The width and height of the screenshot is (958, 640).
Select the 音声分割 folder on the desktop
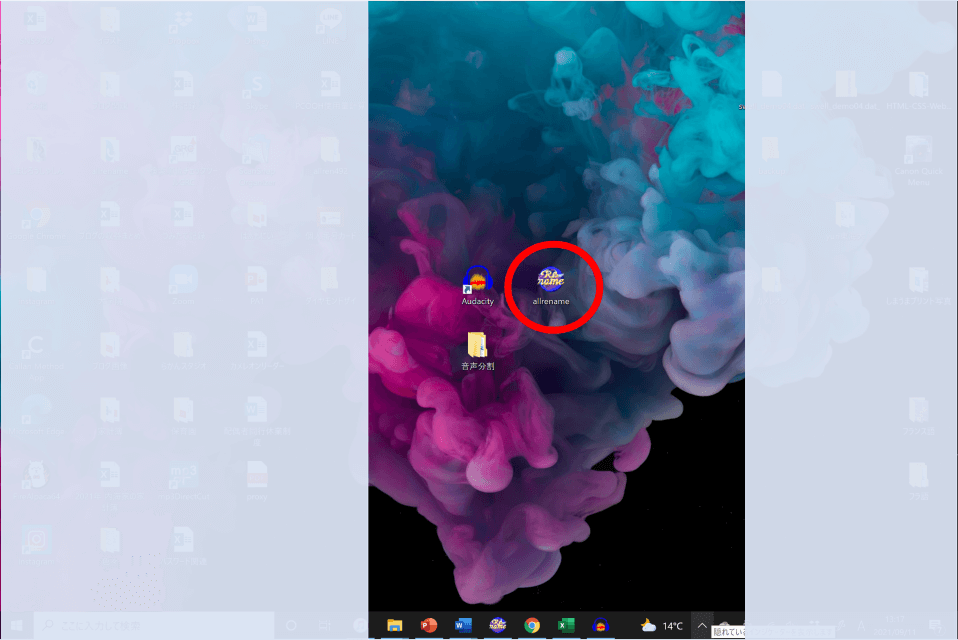coord(477,351)
